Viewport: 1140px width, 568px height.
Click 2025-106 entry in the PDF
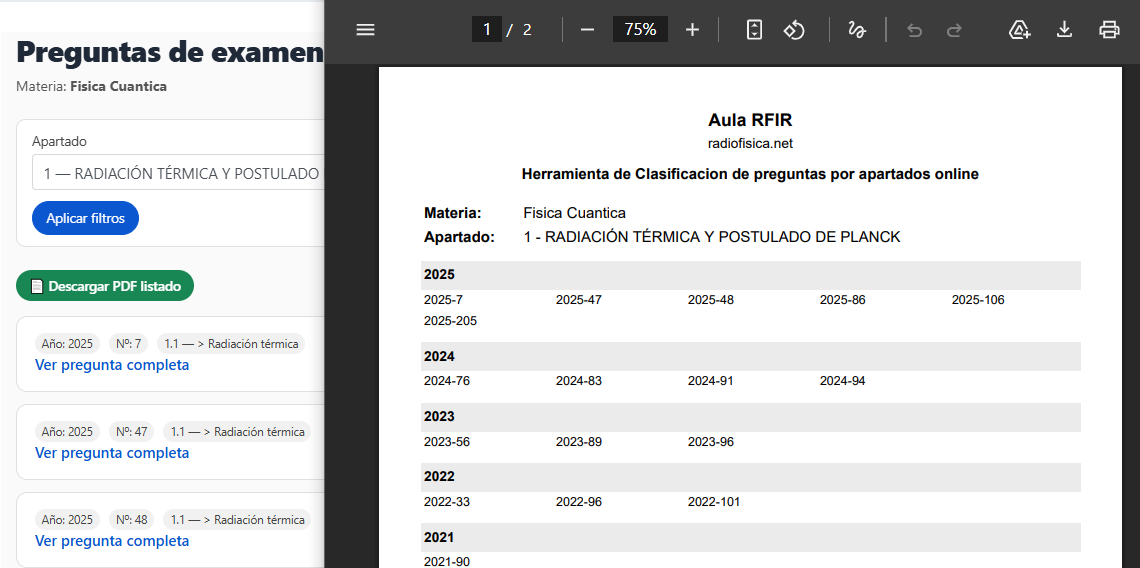tap(978, 300)
